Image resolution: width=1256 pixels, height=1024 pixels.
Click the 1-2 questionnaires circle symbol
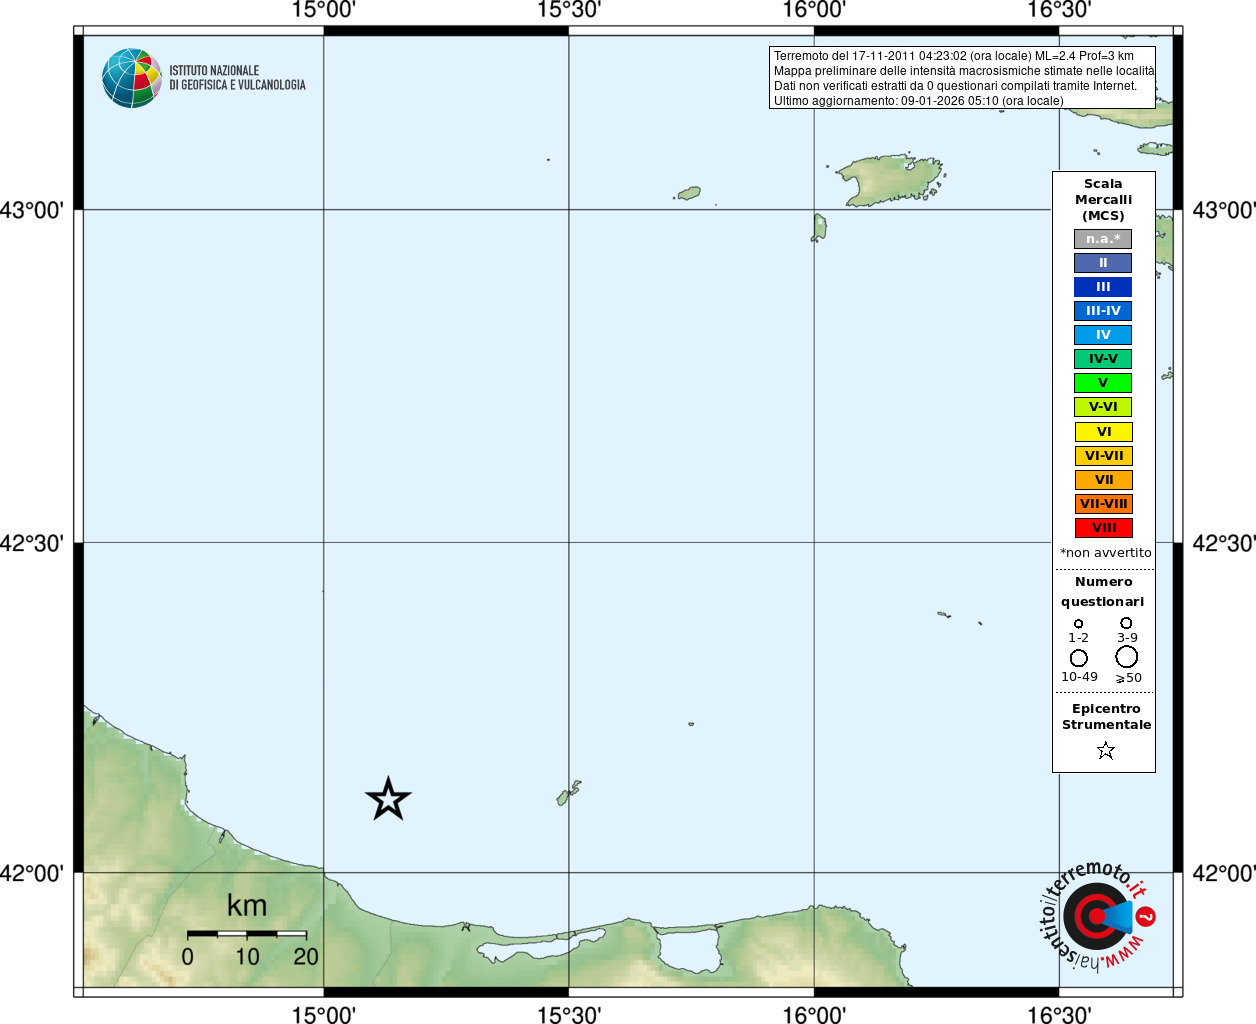[x=1078, y=624]
